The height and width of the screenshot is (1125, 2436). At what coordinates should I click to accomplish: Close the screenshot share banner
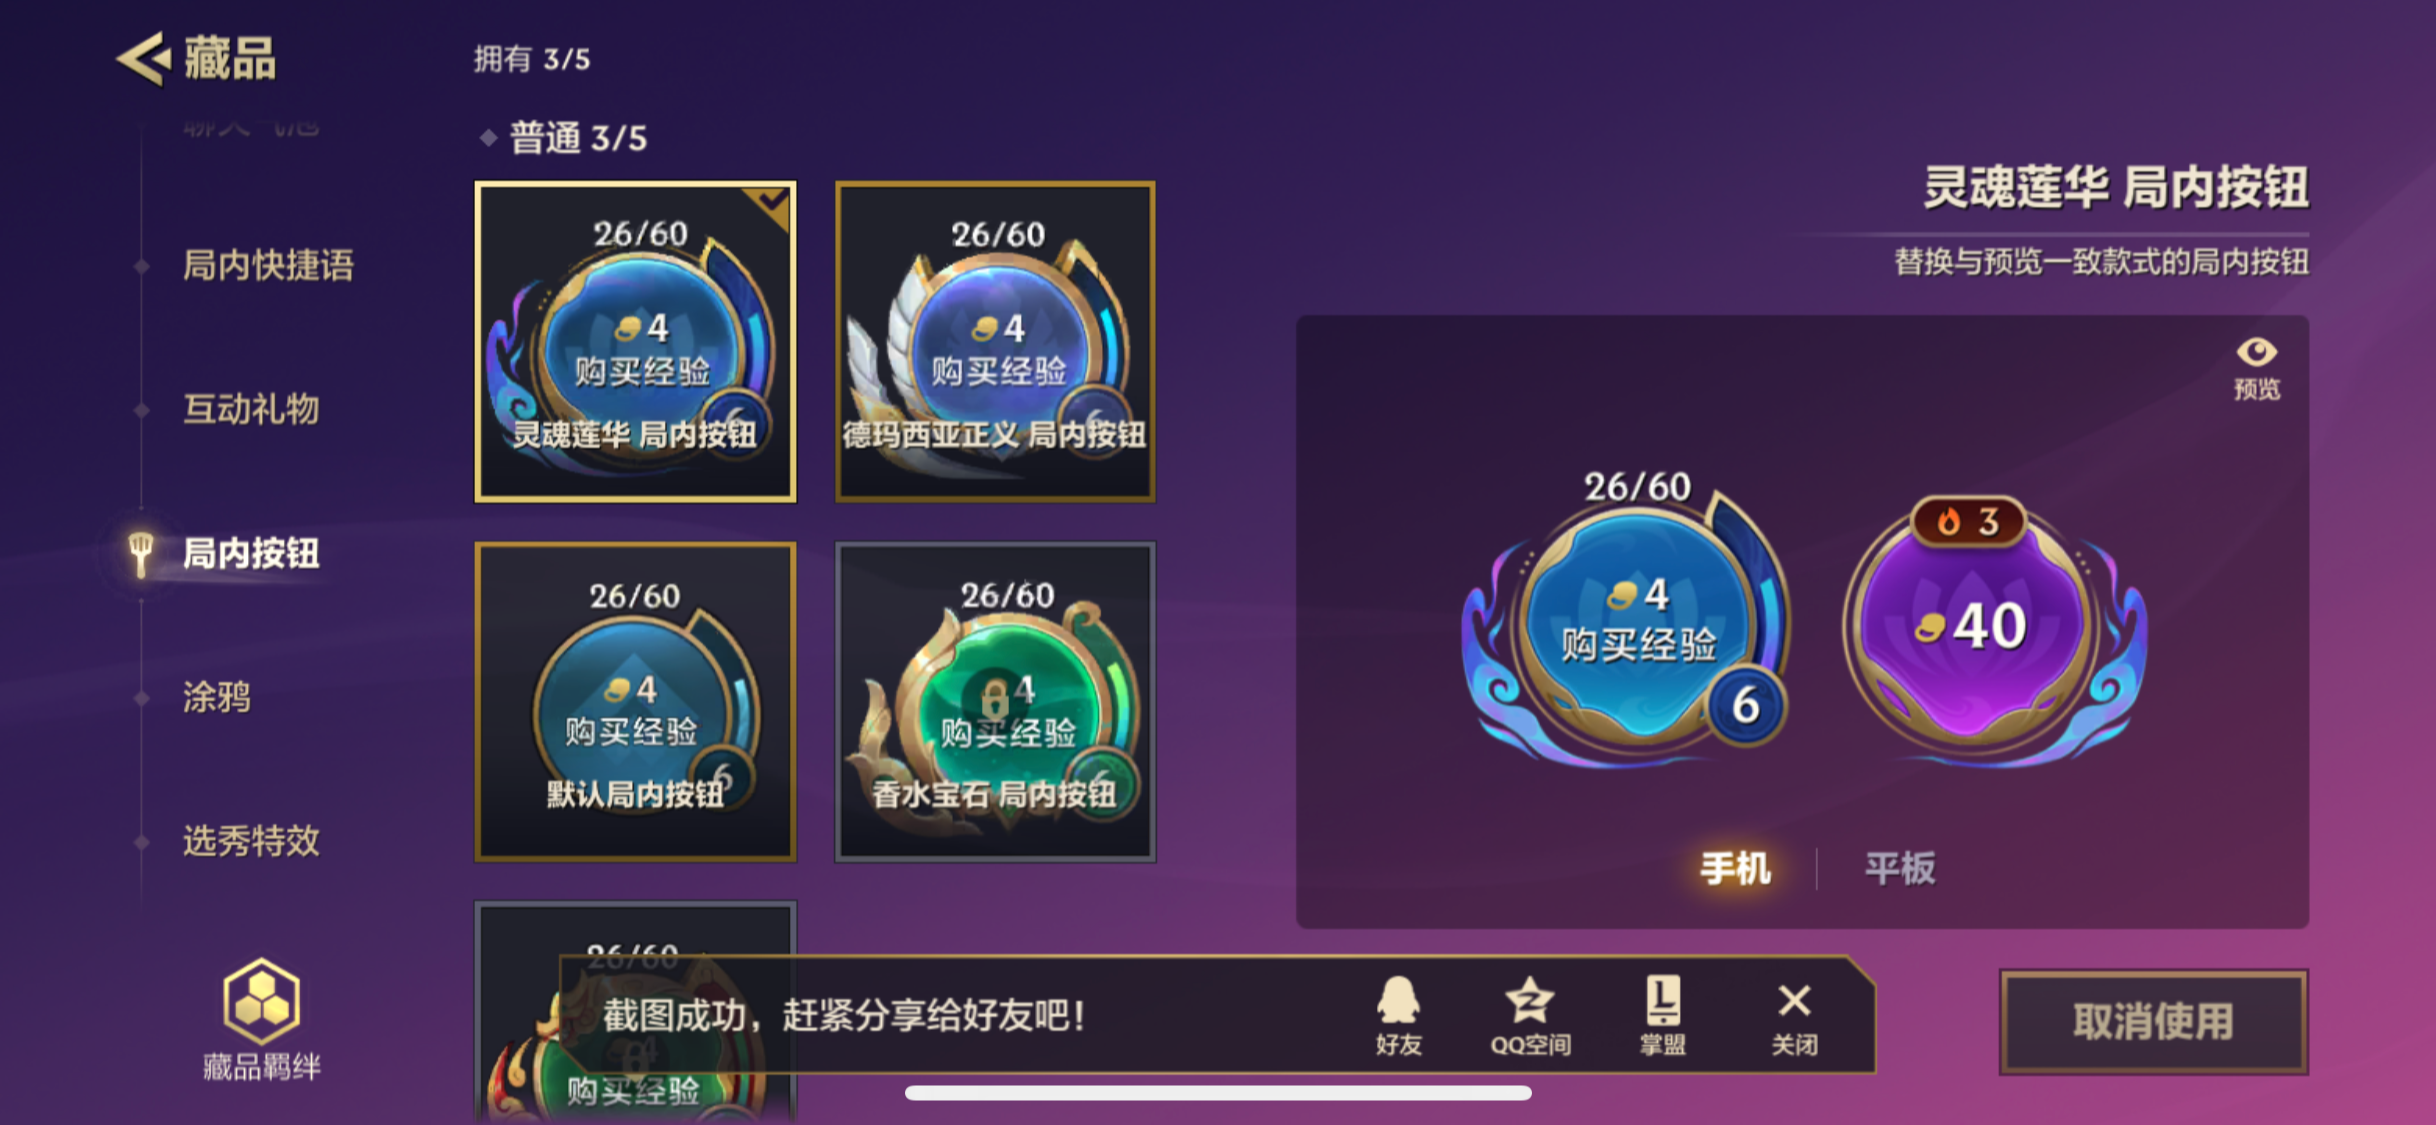point(1794,1015)
